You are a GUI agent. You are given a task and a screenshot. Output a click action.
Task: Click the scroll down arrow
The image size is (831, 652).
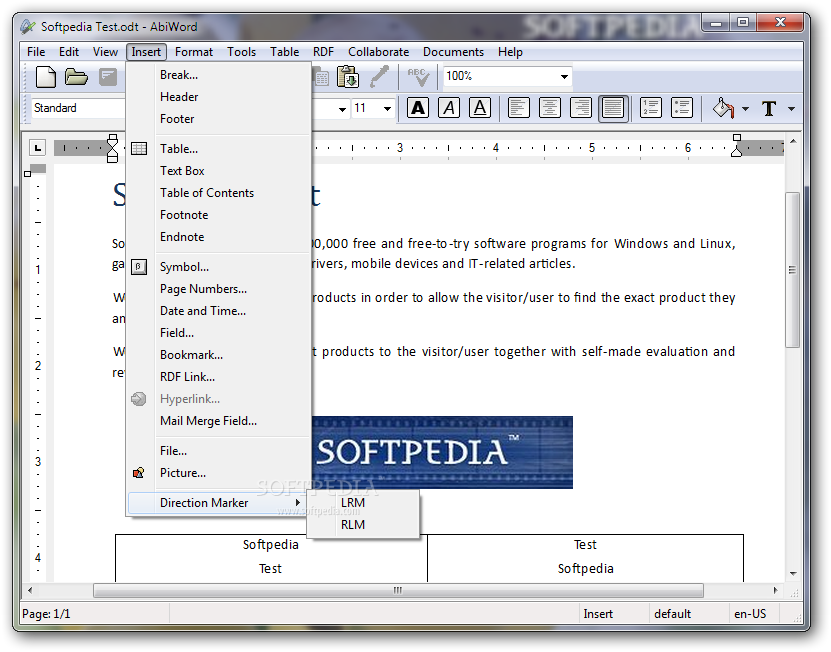click(793, 574)
